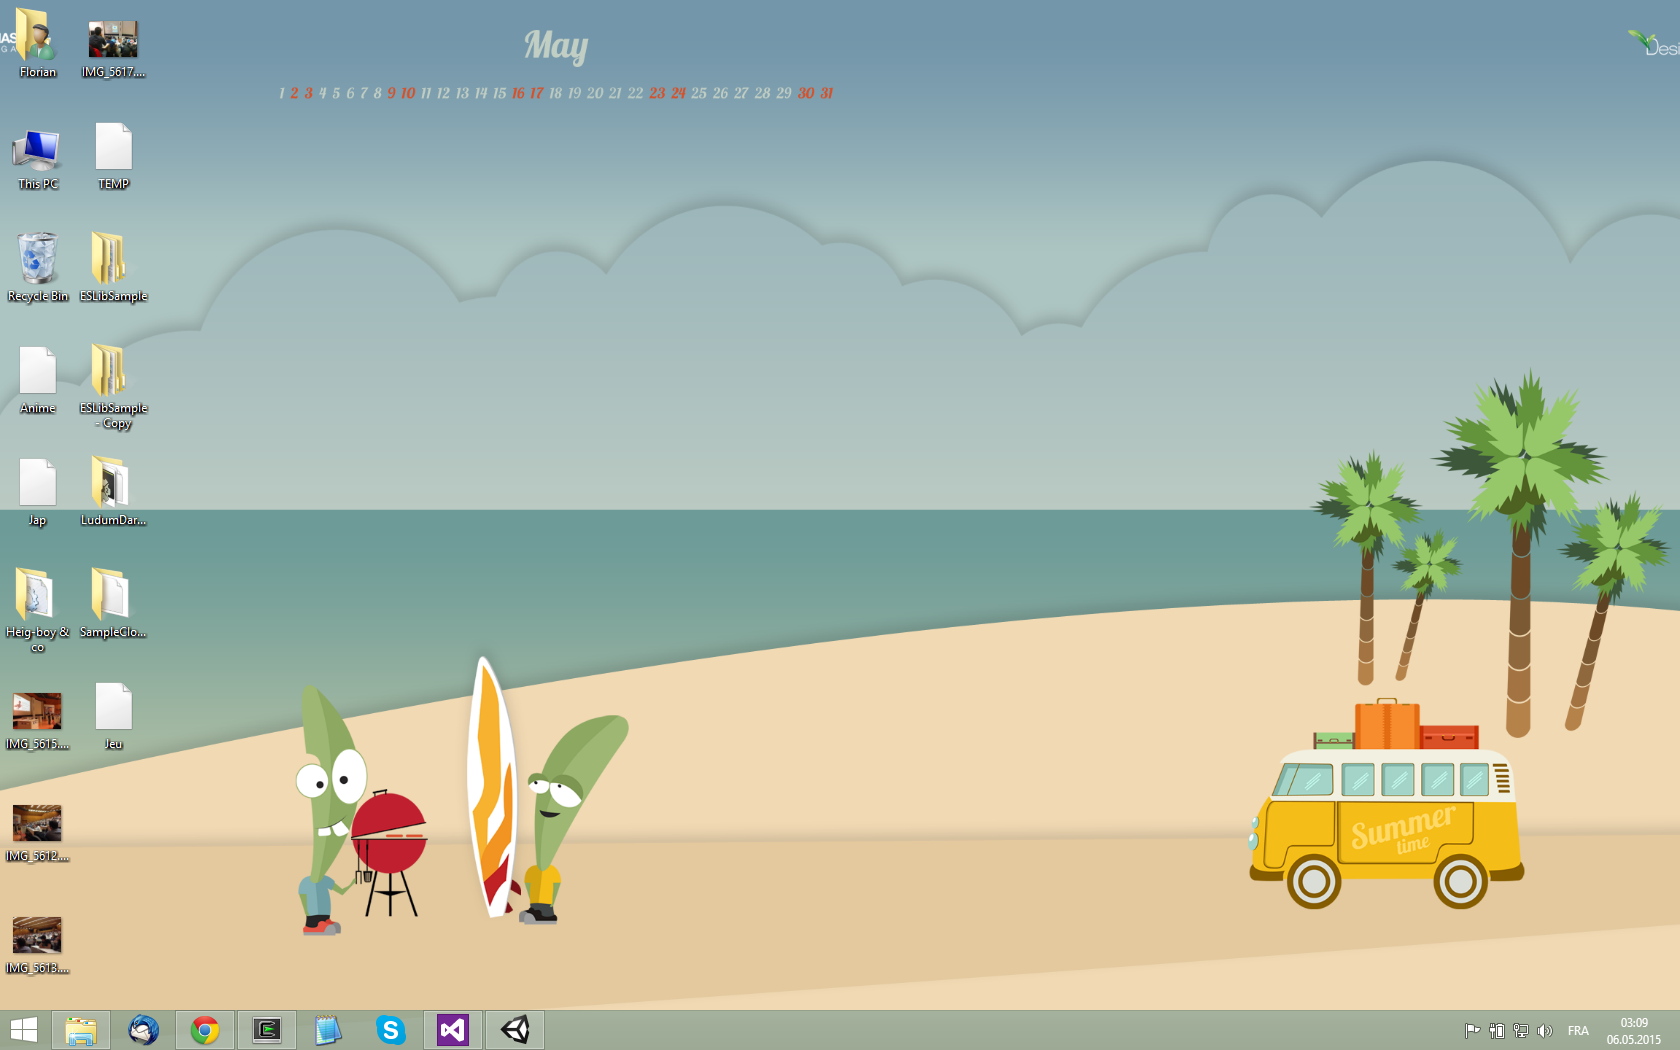Image resolution: width=1680 pixels, height=1050 pixels.
Task: Select the IMG_5617 image thumbnail
Action: pyautogui.click(x=113, y=42)
